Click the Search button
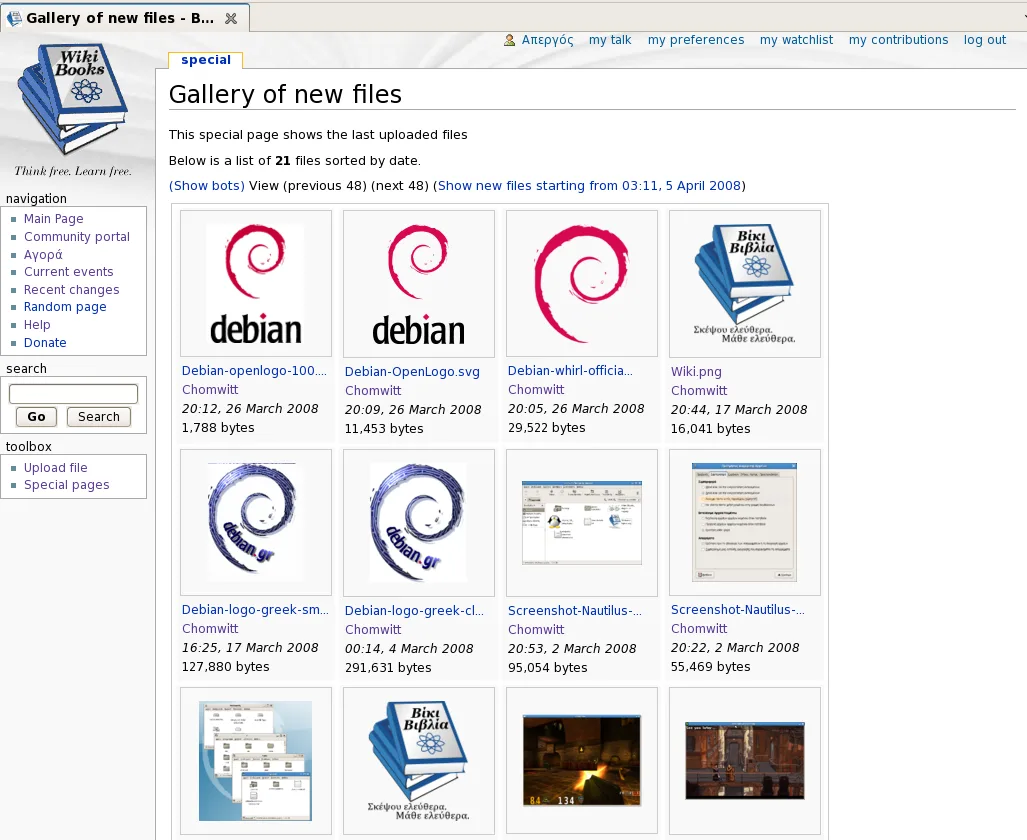 [99, 417]
